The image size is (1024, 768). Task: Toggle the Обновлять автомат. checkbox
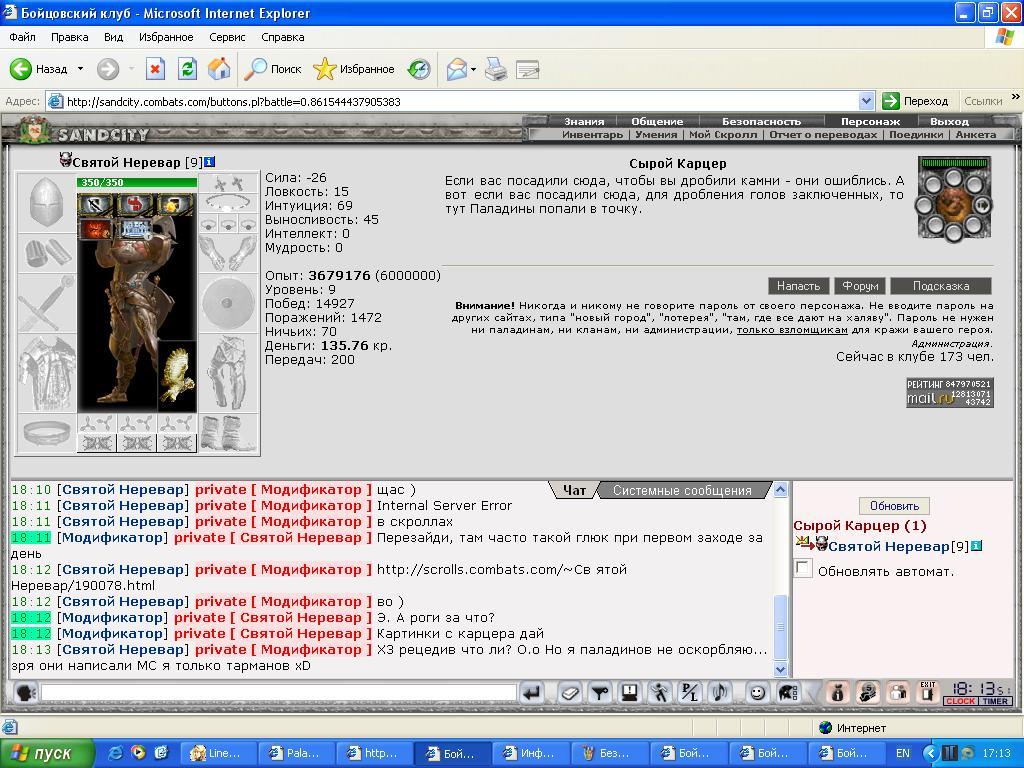[x=803, y=568]
